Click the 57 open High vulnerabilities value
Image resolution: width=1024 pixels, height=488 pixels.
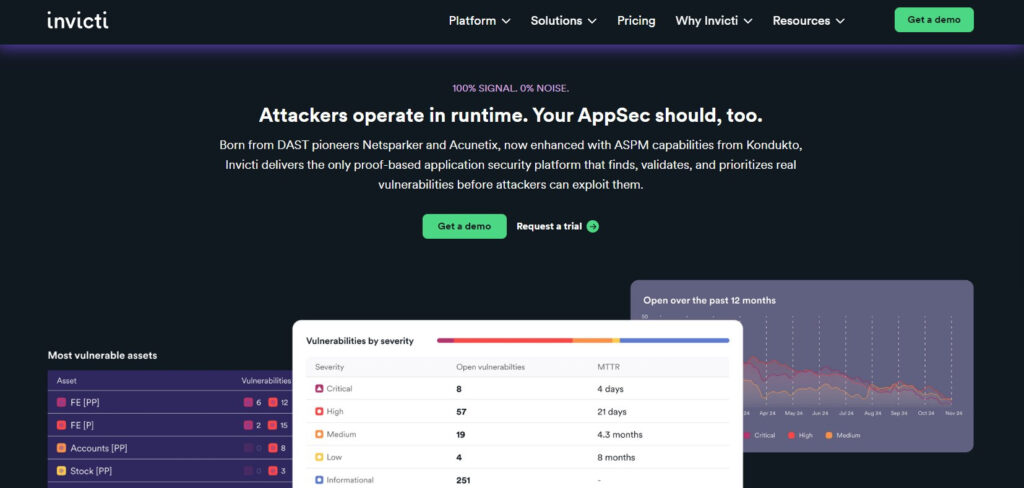point(461,412)
